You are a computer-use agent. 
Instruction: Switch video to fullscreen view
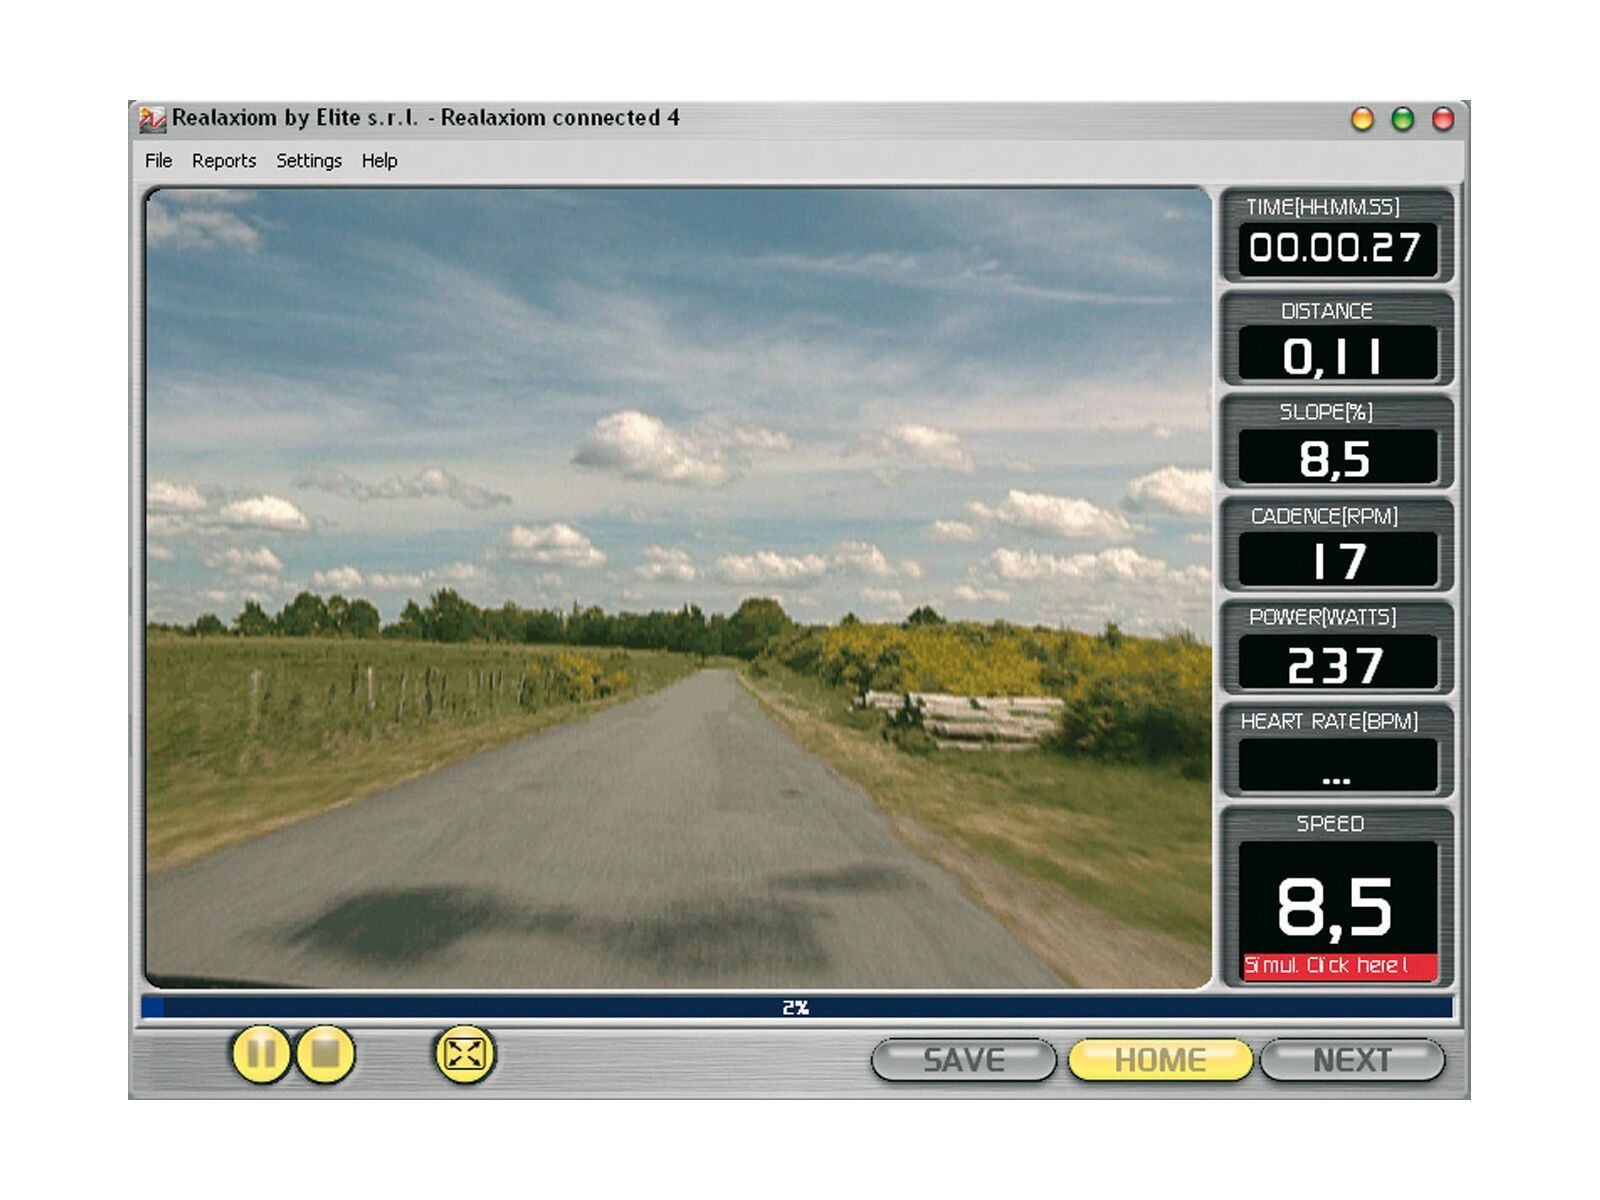click(465, 1054)
